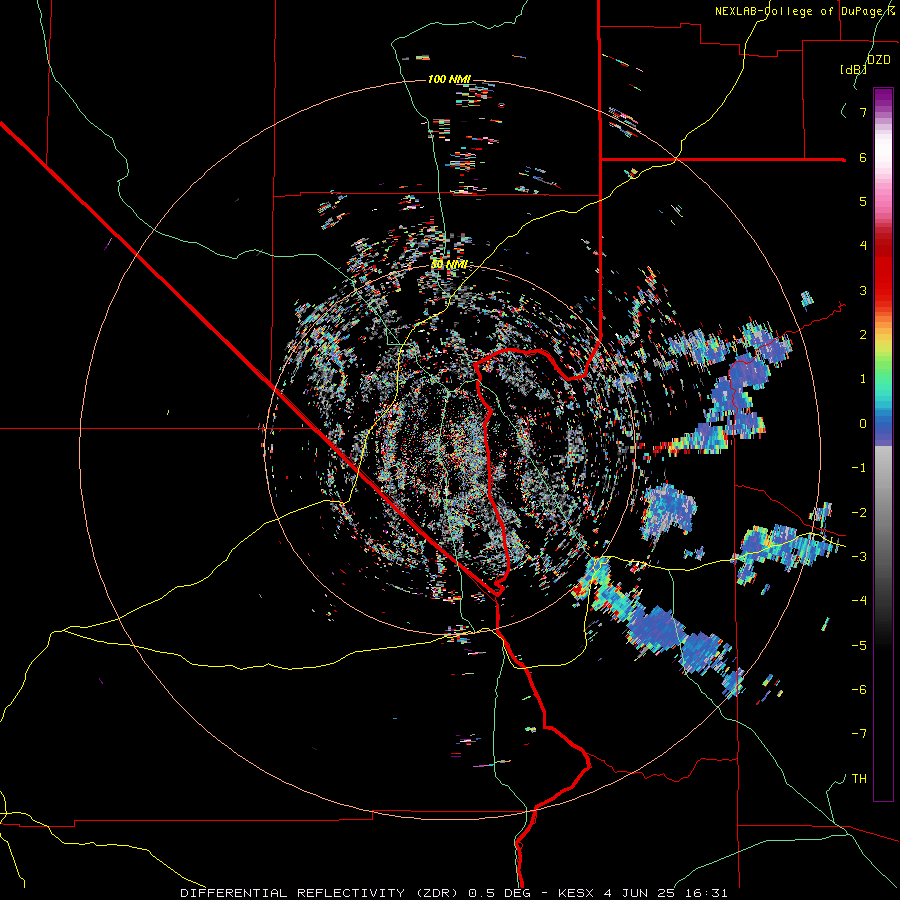Click the scale value 7
This screenshot has width=900, height=900.
click(x=863, y=112)
